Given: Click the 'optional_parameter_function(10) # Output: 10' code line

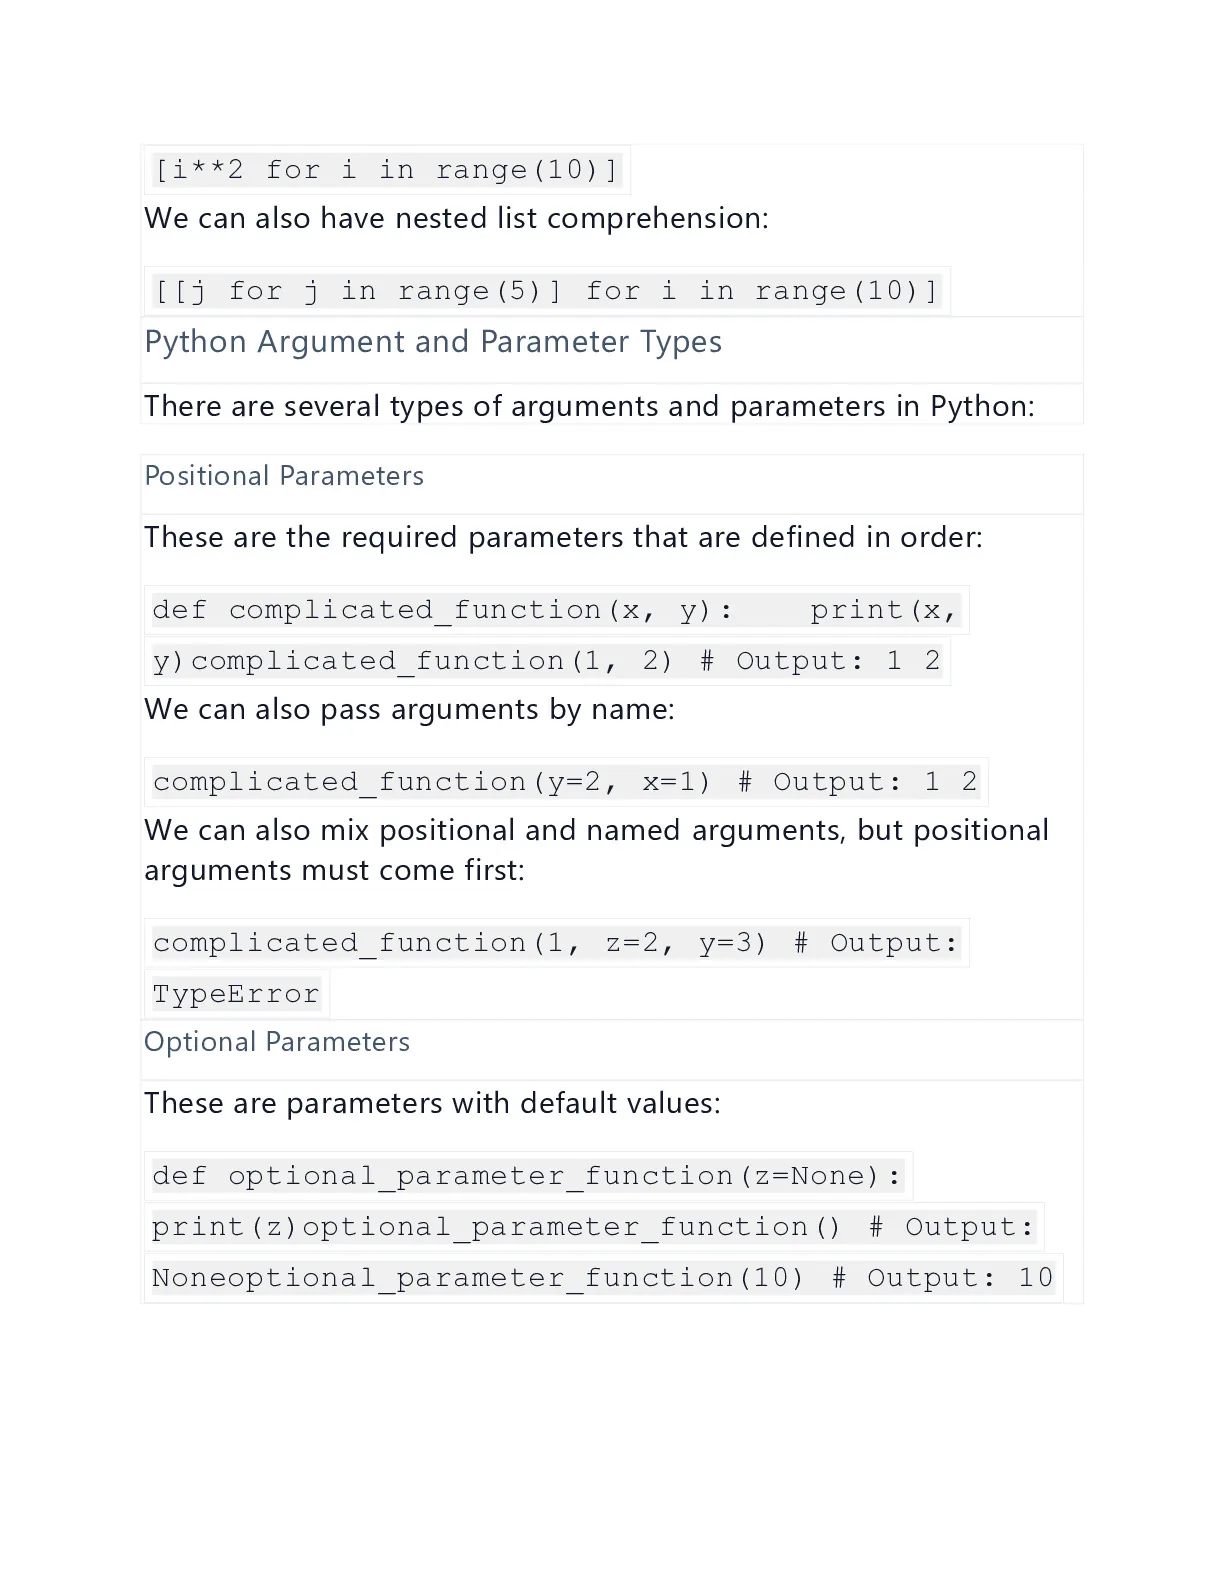Looking at the screenshot, I should pyautogui.click(x=603, y=1278).
